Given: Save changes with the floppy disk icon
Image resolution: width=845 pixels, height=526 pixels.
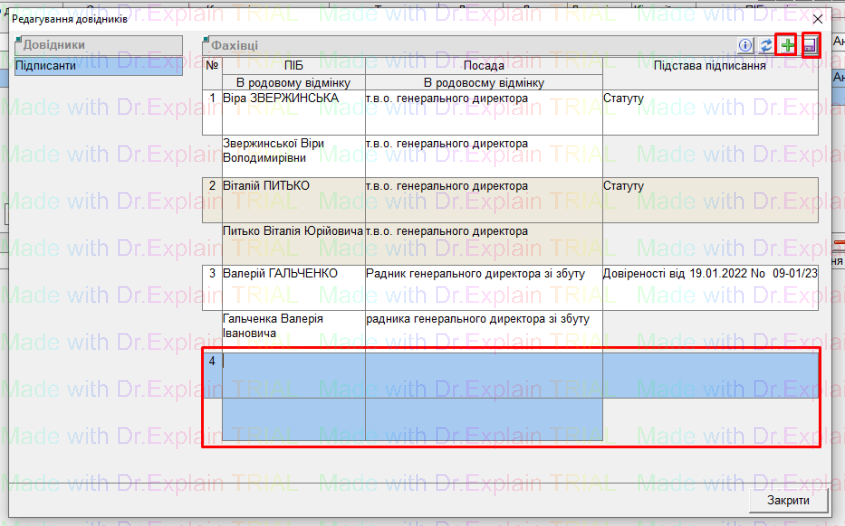Looking at the screenshot, I should point(810,46).
